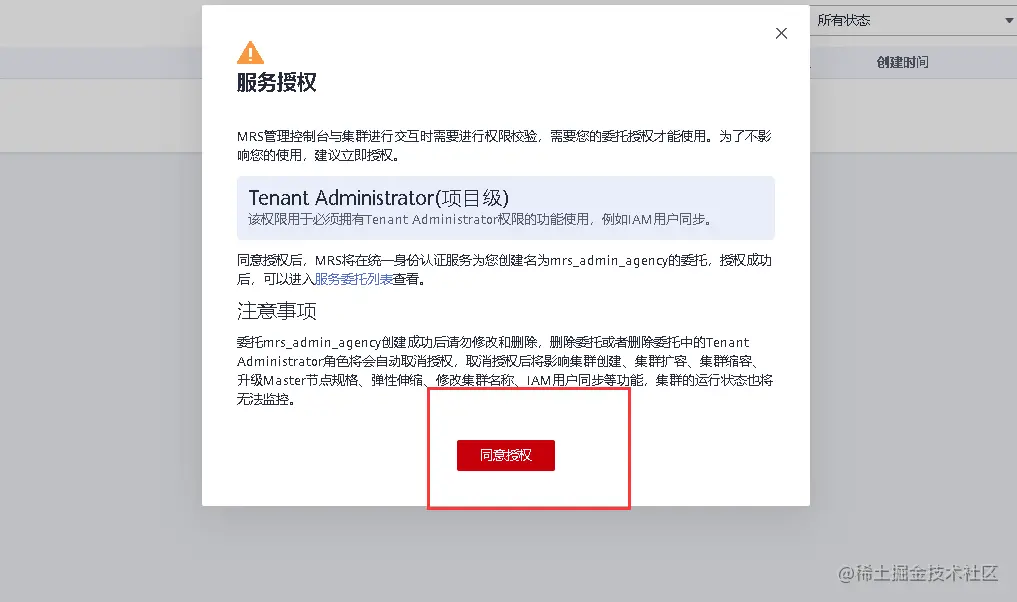Click the Tenant Administrator permission description text
Image resolution: width=1017 pixels, height=602 pixels.
point(481,219)
